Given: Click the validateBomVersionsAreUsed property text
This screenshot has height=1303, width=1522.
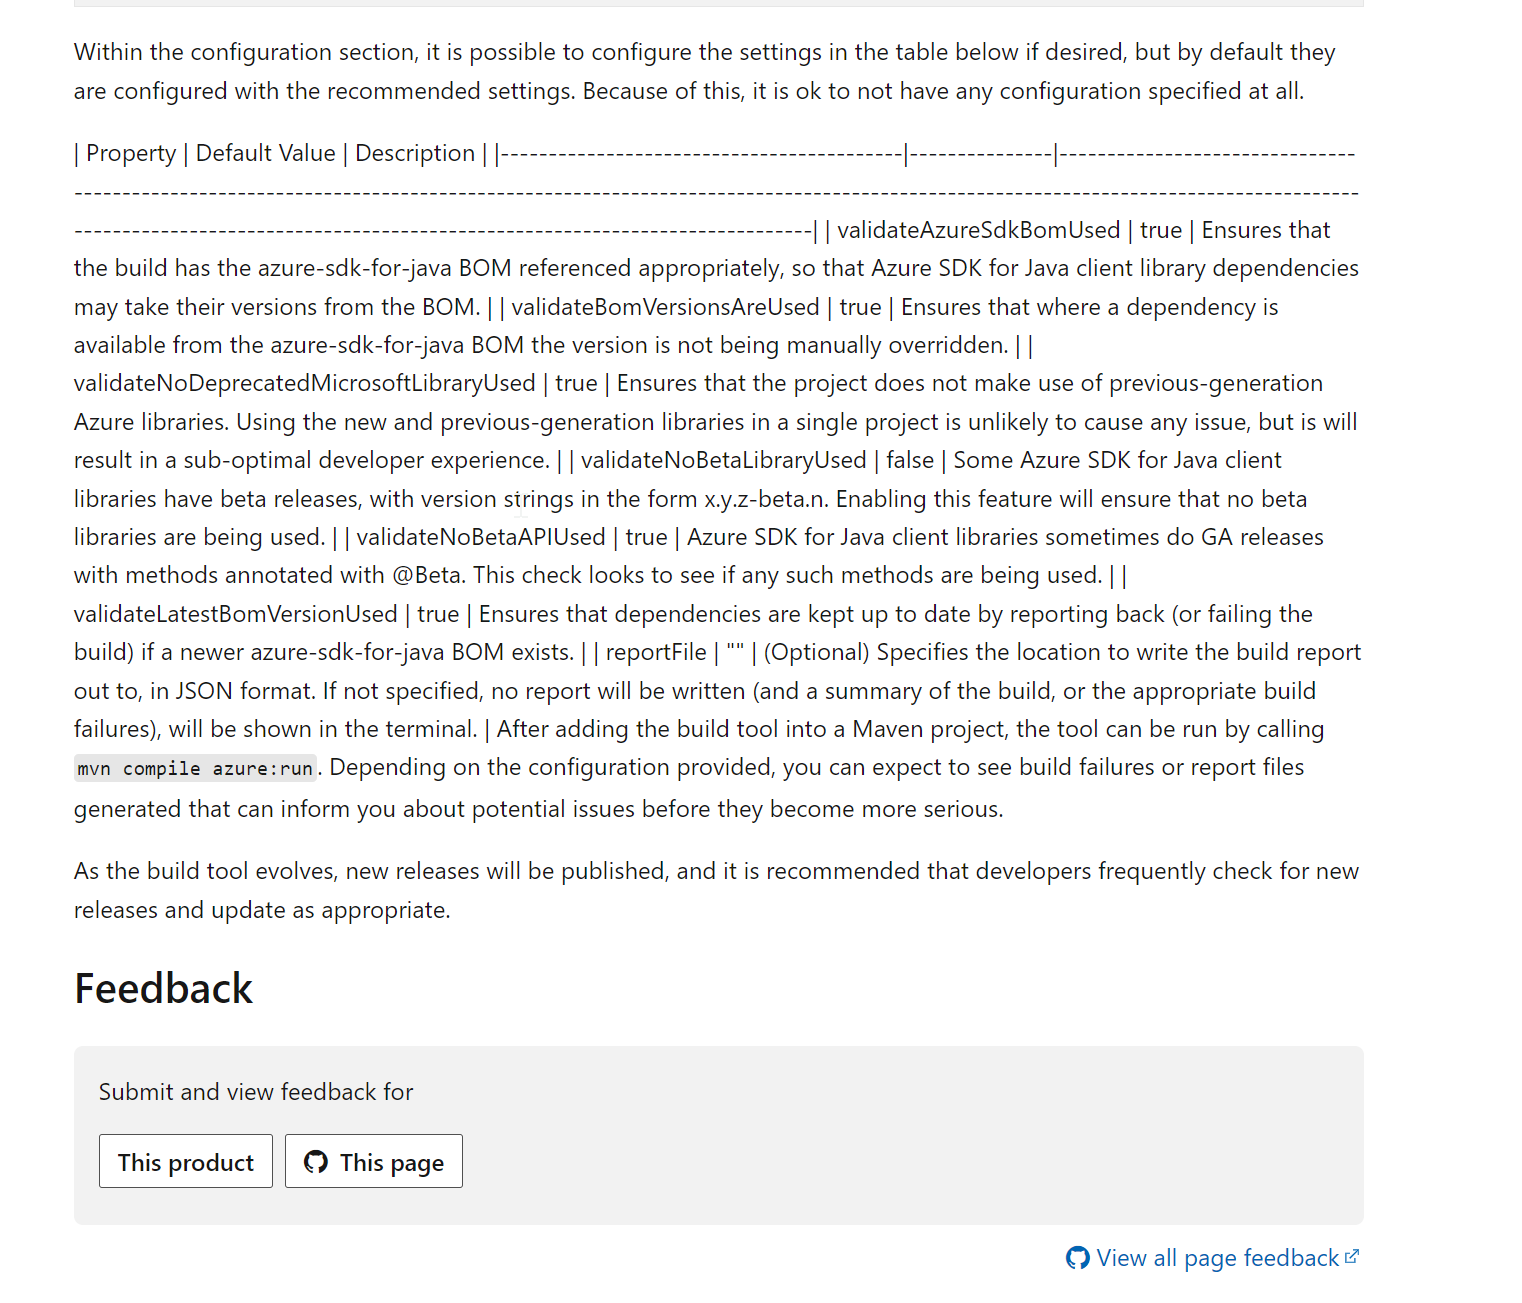Looking at the screenshot, I should click(664, 307).
